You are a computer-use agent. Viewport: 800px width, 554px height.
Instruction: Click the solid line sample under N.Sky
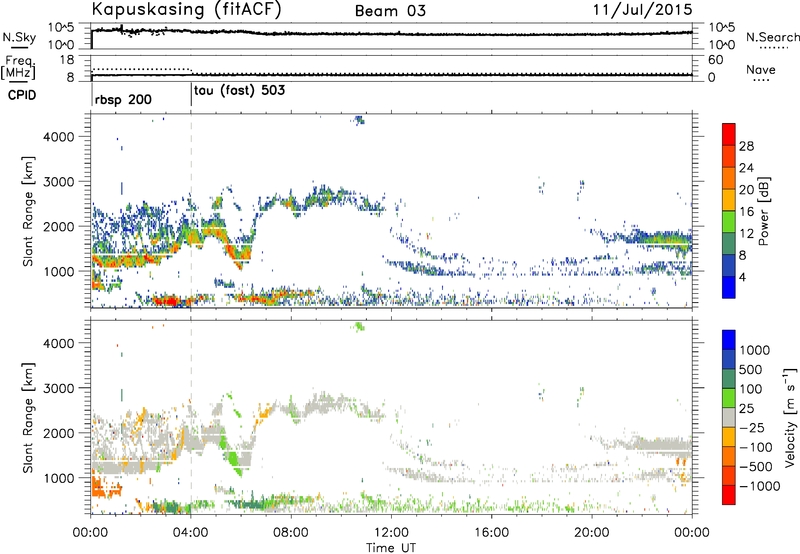(x=19, y=47)
